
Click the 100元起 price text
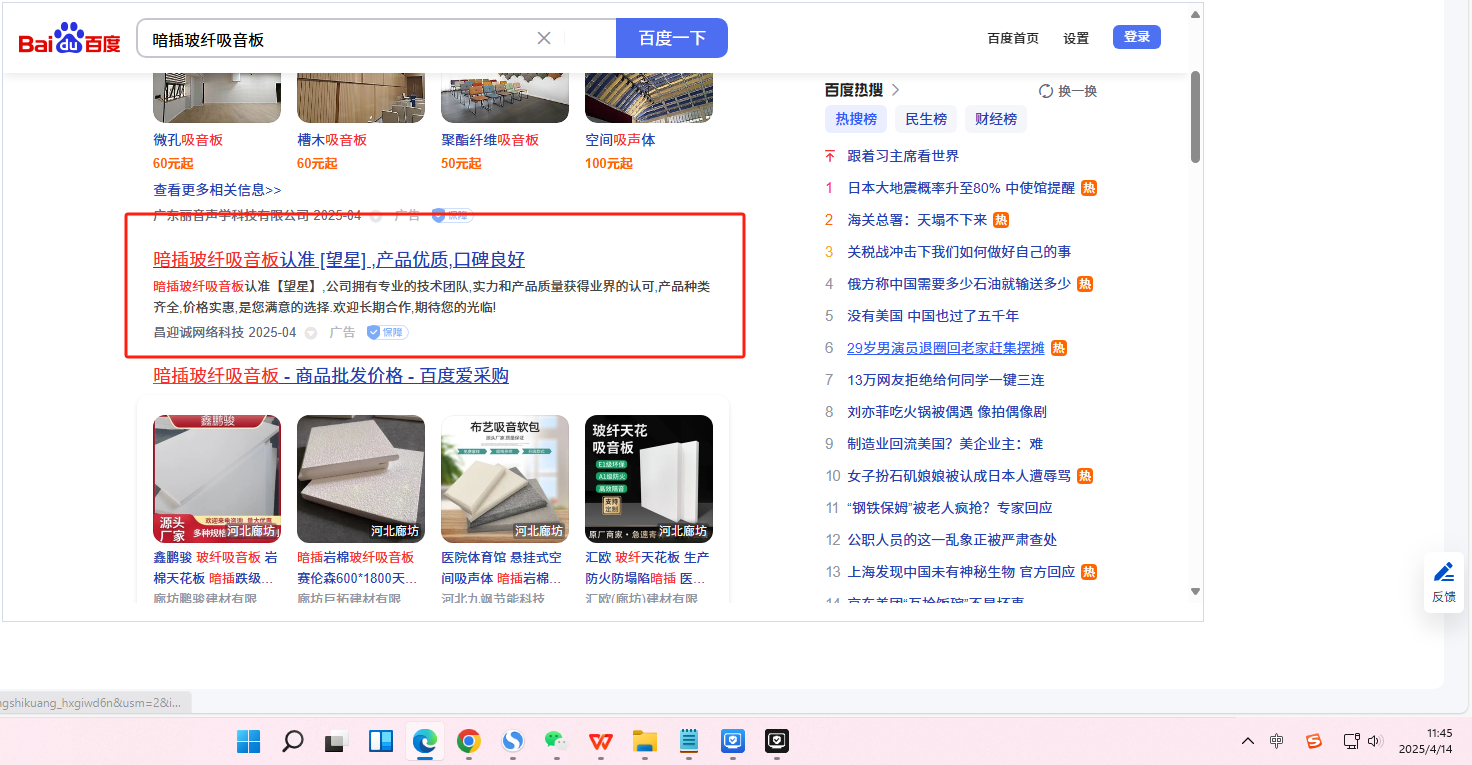[x=609, y=164]
